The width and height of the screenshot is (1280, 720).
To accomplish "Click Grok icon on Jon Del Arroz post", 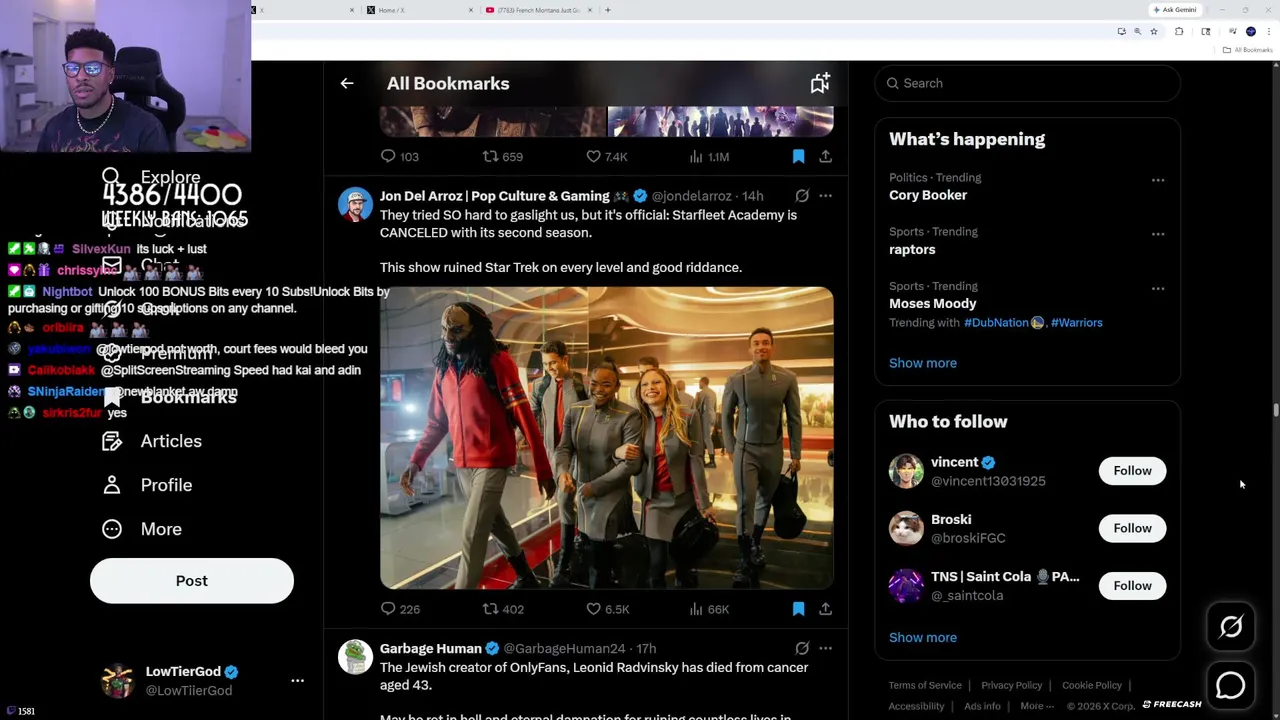I will [x=802, y=196].
